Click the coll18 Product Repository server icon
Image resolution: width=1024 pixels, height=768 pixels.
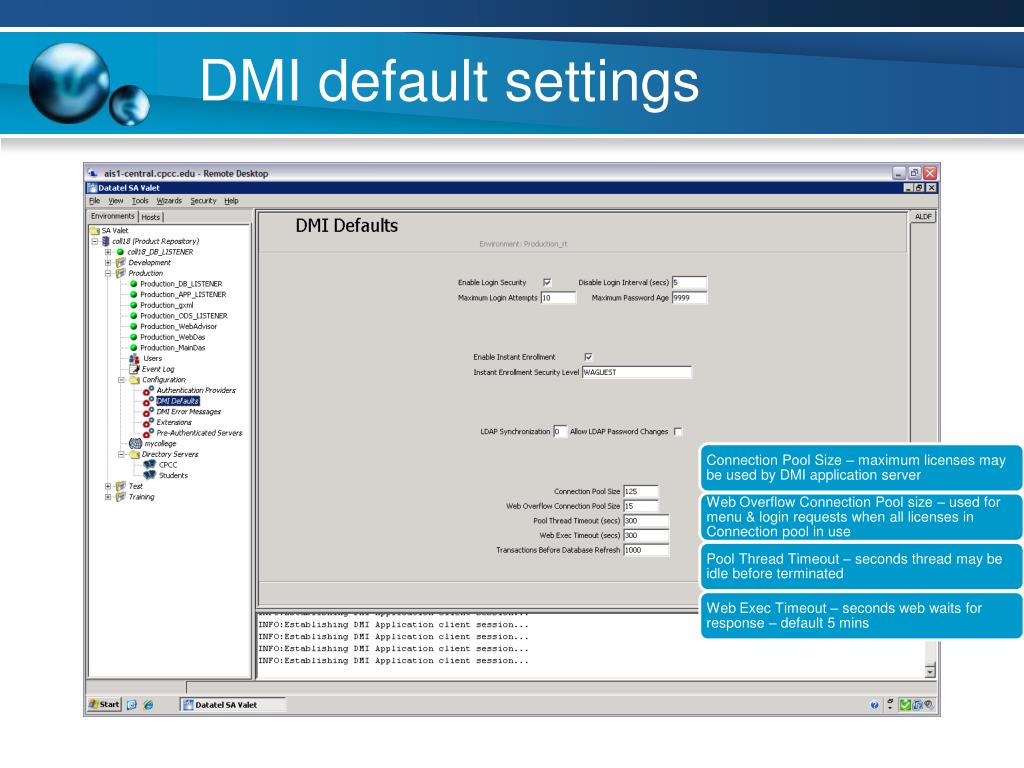coord(106,241)
